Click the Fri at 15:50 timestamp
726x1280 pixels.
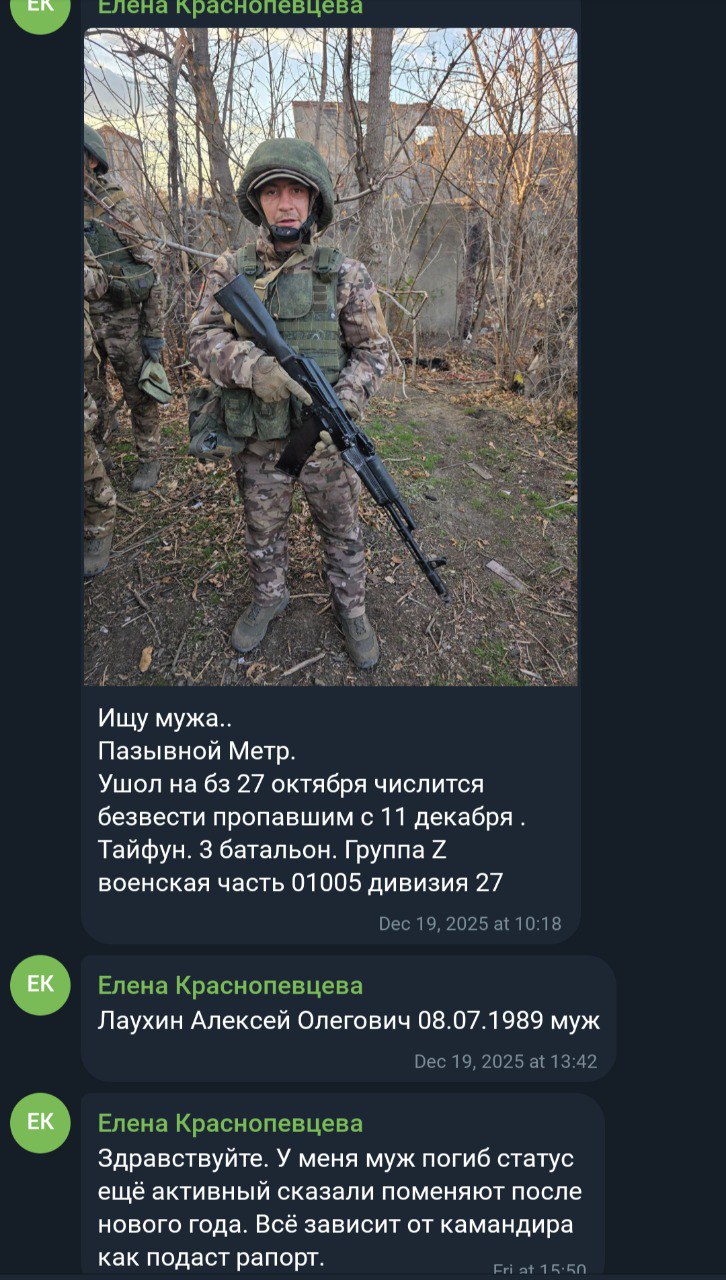pos(540,1270)
